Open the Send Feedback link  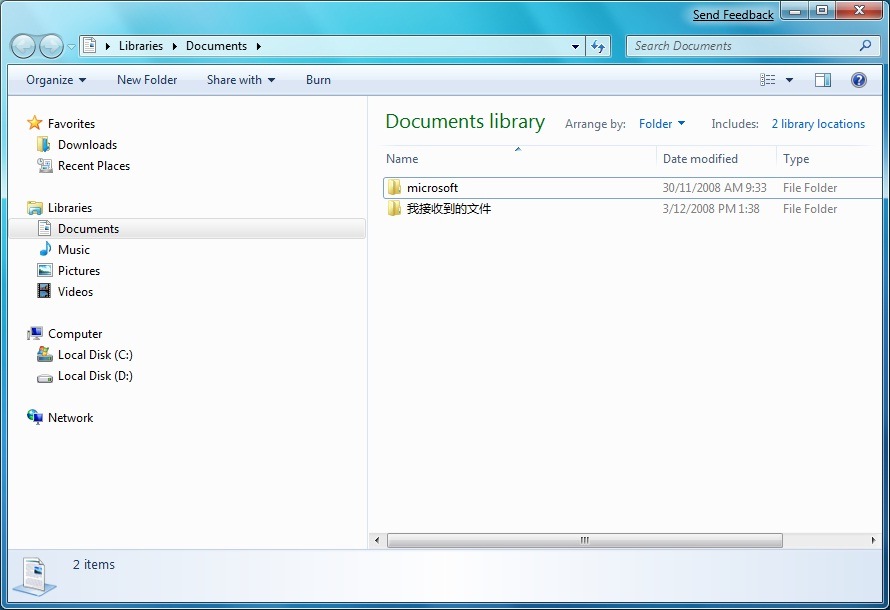point(733,14)
